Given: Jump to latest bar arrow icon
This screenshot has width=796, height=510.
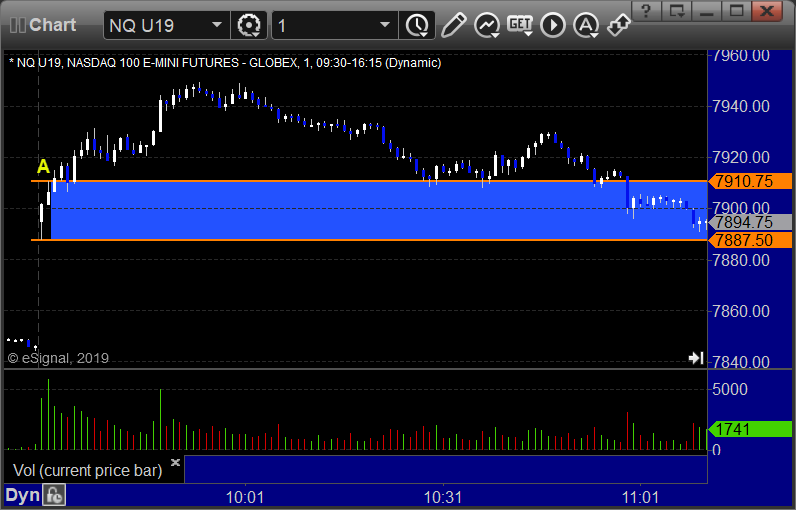Looking at the screenshot, I should click(x=696, y=358).
